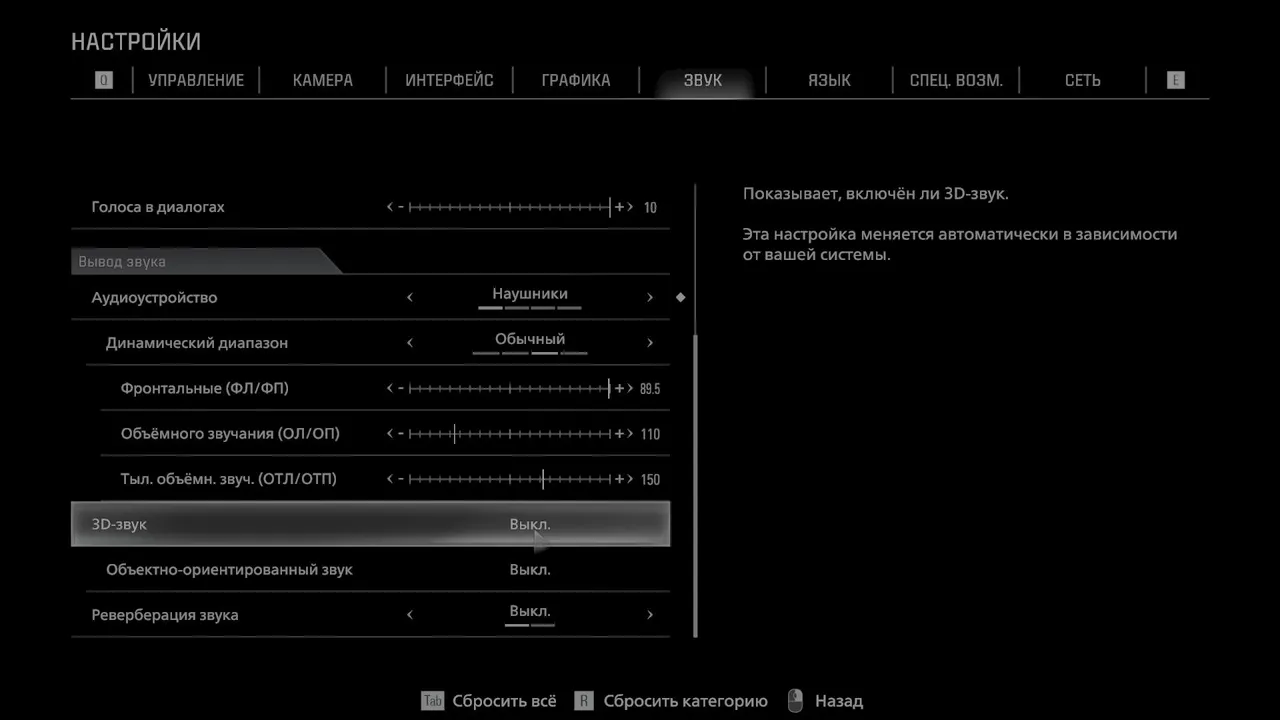1280x720 pixels.
Task: Select the Объёмного звучания (ОЛ/ОП) label
Action: (x=230, y=433)
